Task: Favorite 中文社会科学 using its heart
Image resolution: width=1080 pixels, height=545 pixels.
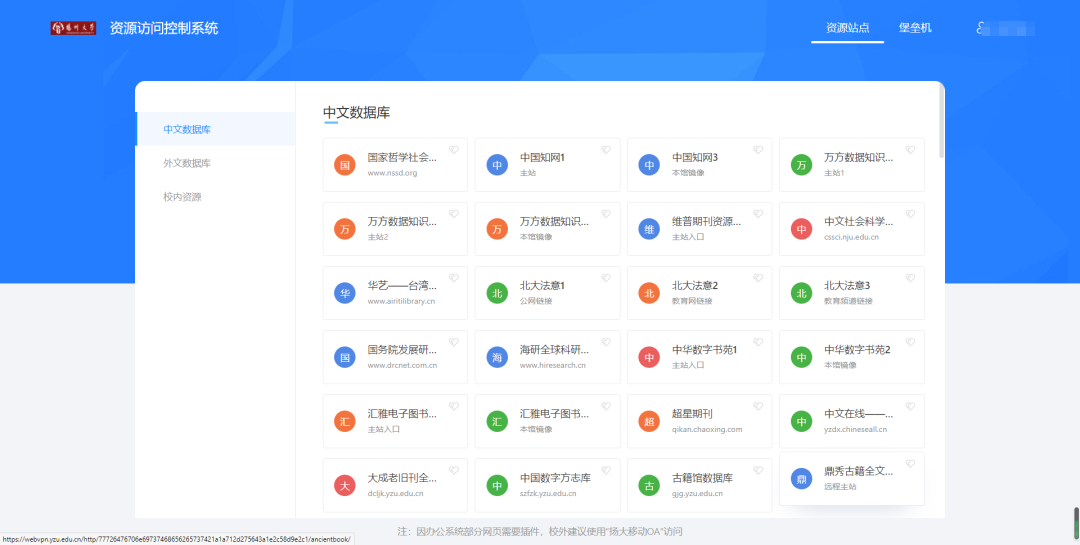Action: click(911, 214)
